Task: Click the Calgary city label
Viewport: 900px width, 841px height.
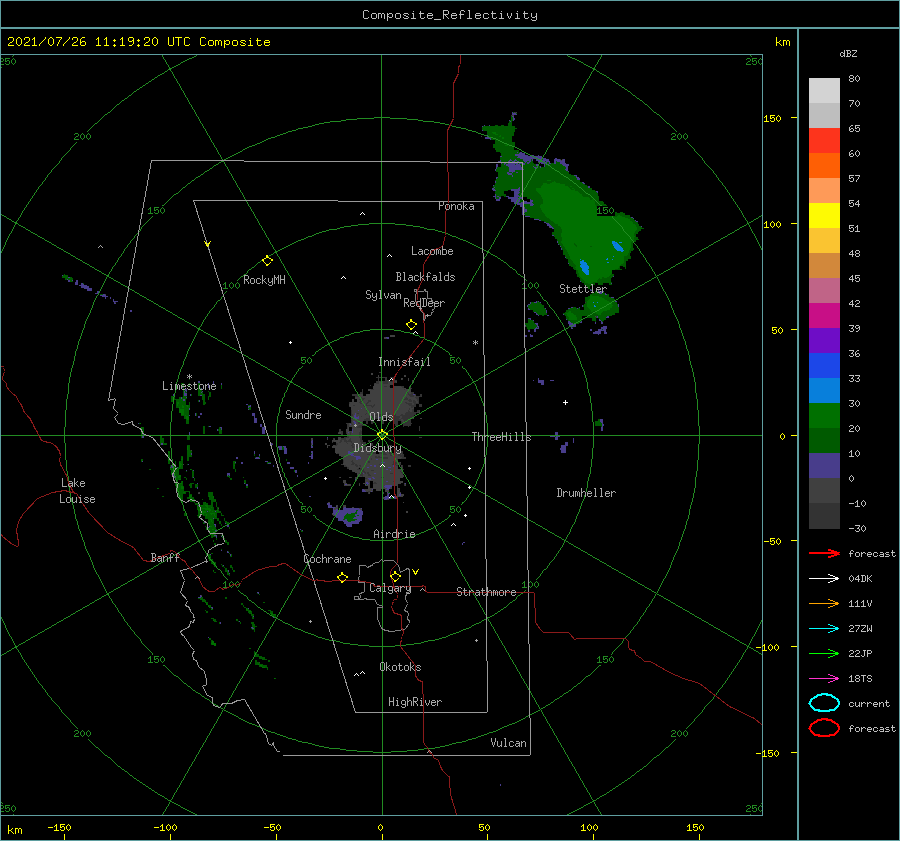Action: point(390,588)
